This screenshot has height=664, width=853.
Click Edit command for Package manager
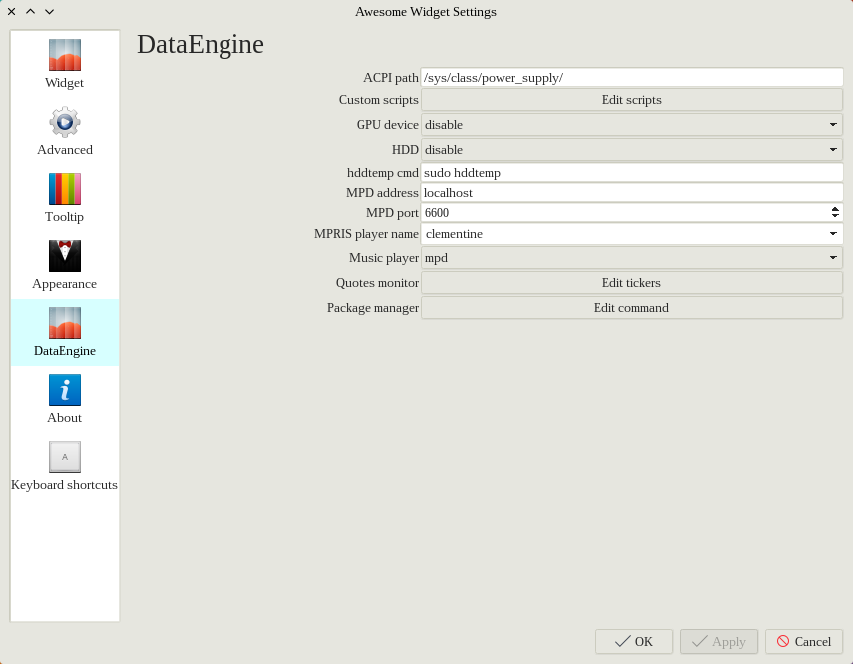(x=631, y=308)
